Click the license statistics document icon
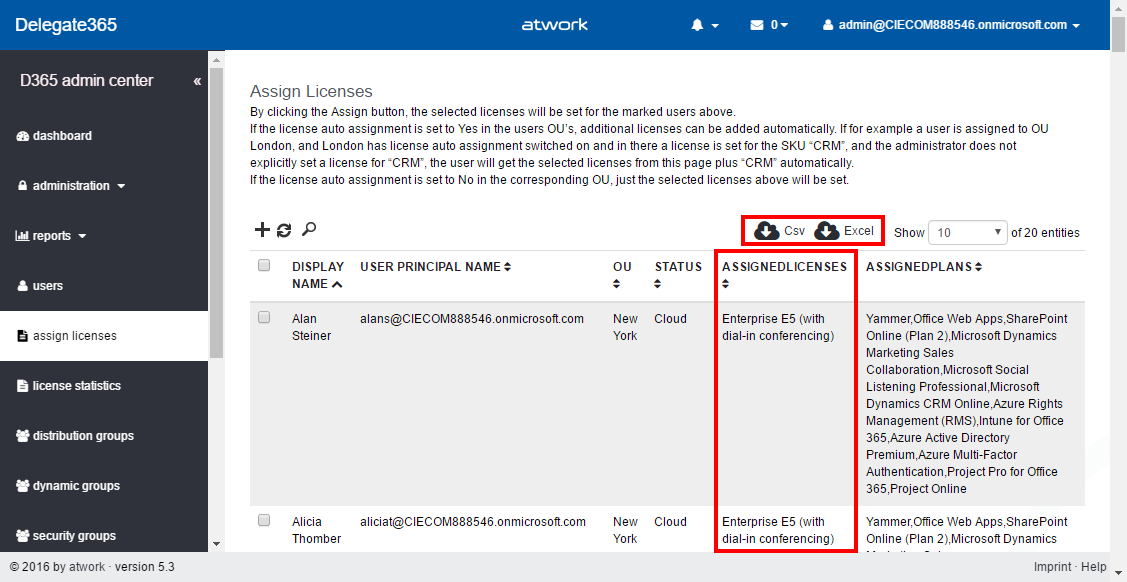Image resolution: width=1127 pixels, height=582 pixels. [22, 386]
